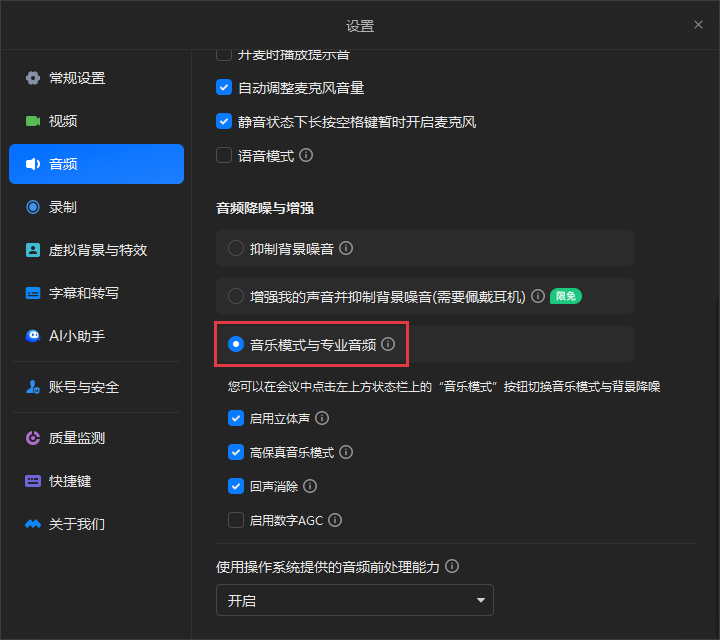The height and width of the screenshot is (640, 720).
Task: Click the speaker icon for 音频
Action: tap(33, 164)
